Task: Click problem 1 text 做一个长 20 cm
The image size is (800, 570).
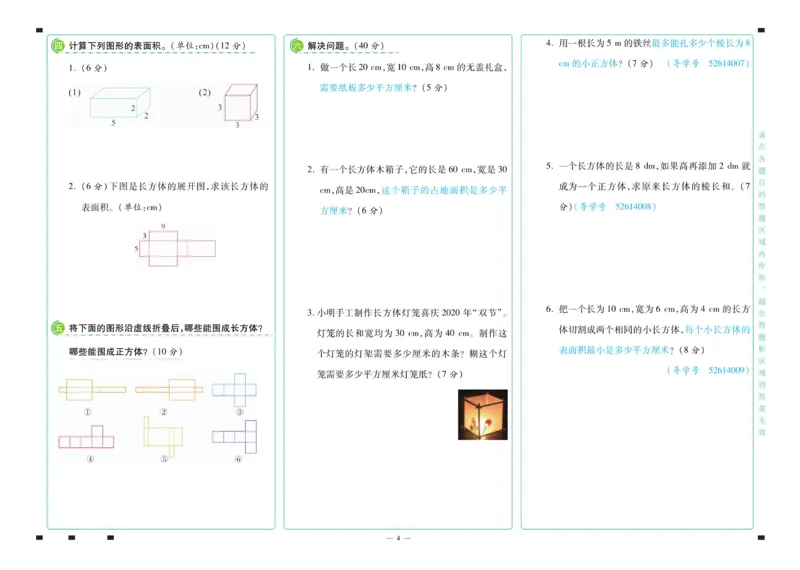Action: 351,67
